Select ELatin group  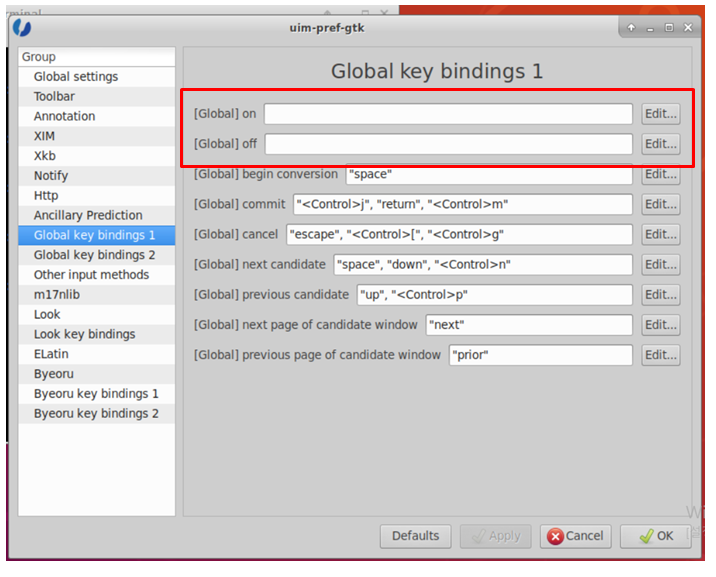[96, 354]
